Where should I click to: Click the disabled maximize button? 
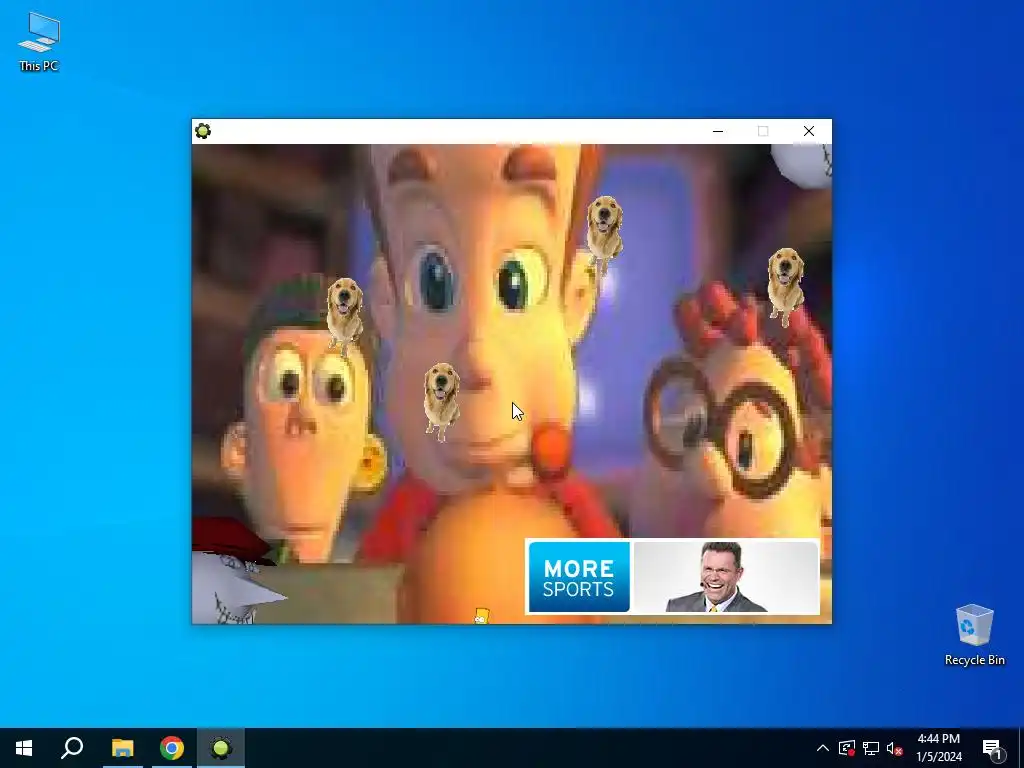pyautogui.click(x=763, y=131)
